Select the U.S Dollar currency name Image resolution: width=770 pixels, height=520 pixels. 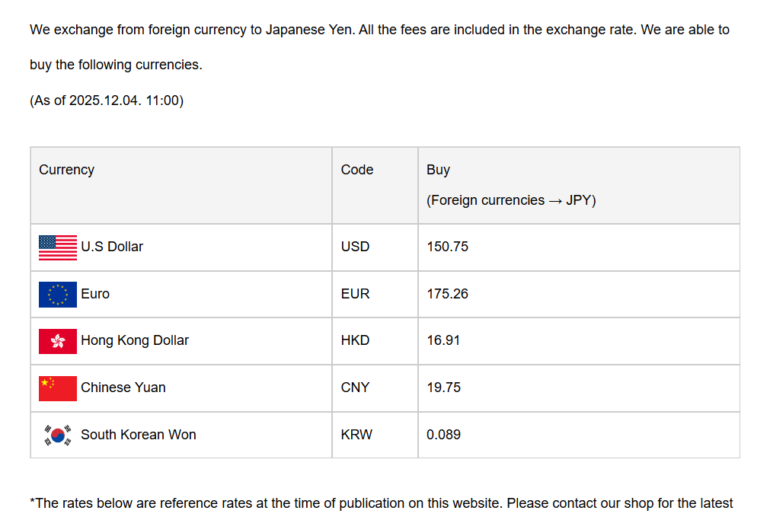tap(112, 246)
